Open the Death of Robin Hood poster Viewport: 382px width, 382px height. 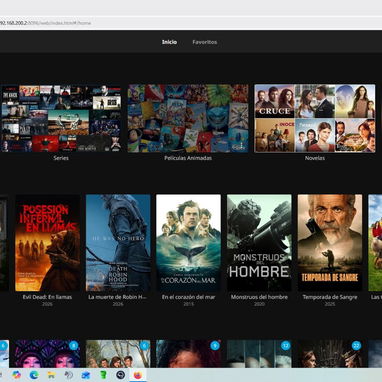(118, 243)
